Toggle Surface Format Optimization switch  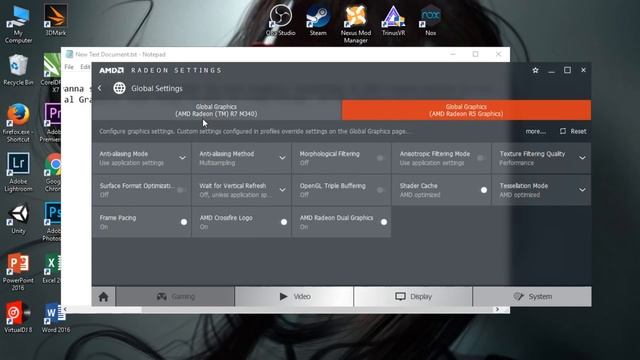tap(180, 190)
